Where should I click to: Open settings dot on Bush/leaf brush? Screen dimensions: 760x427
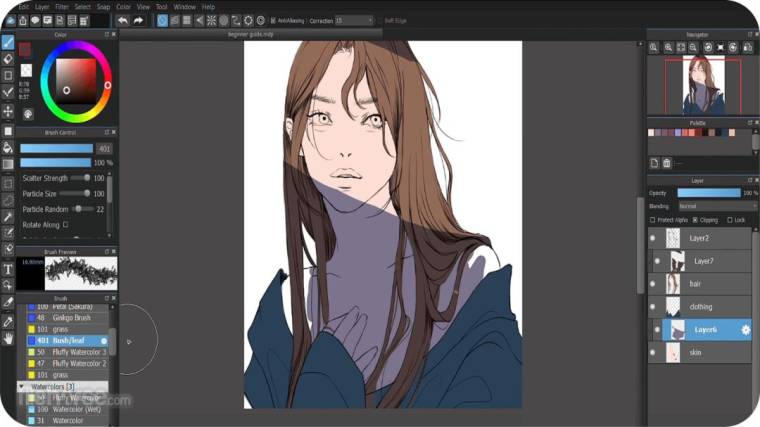(x=104, y=341)
